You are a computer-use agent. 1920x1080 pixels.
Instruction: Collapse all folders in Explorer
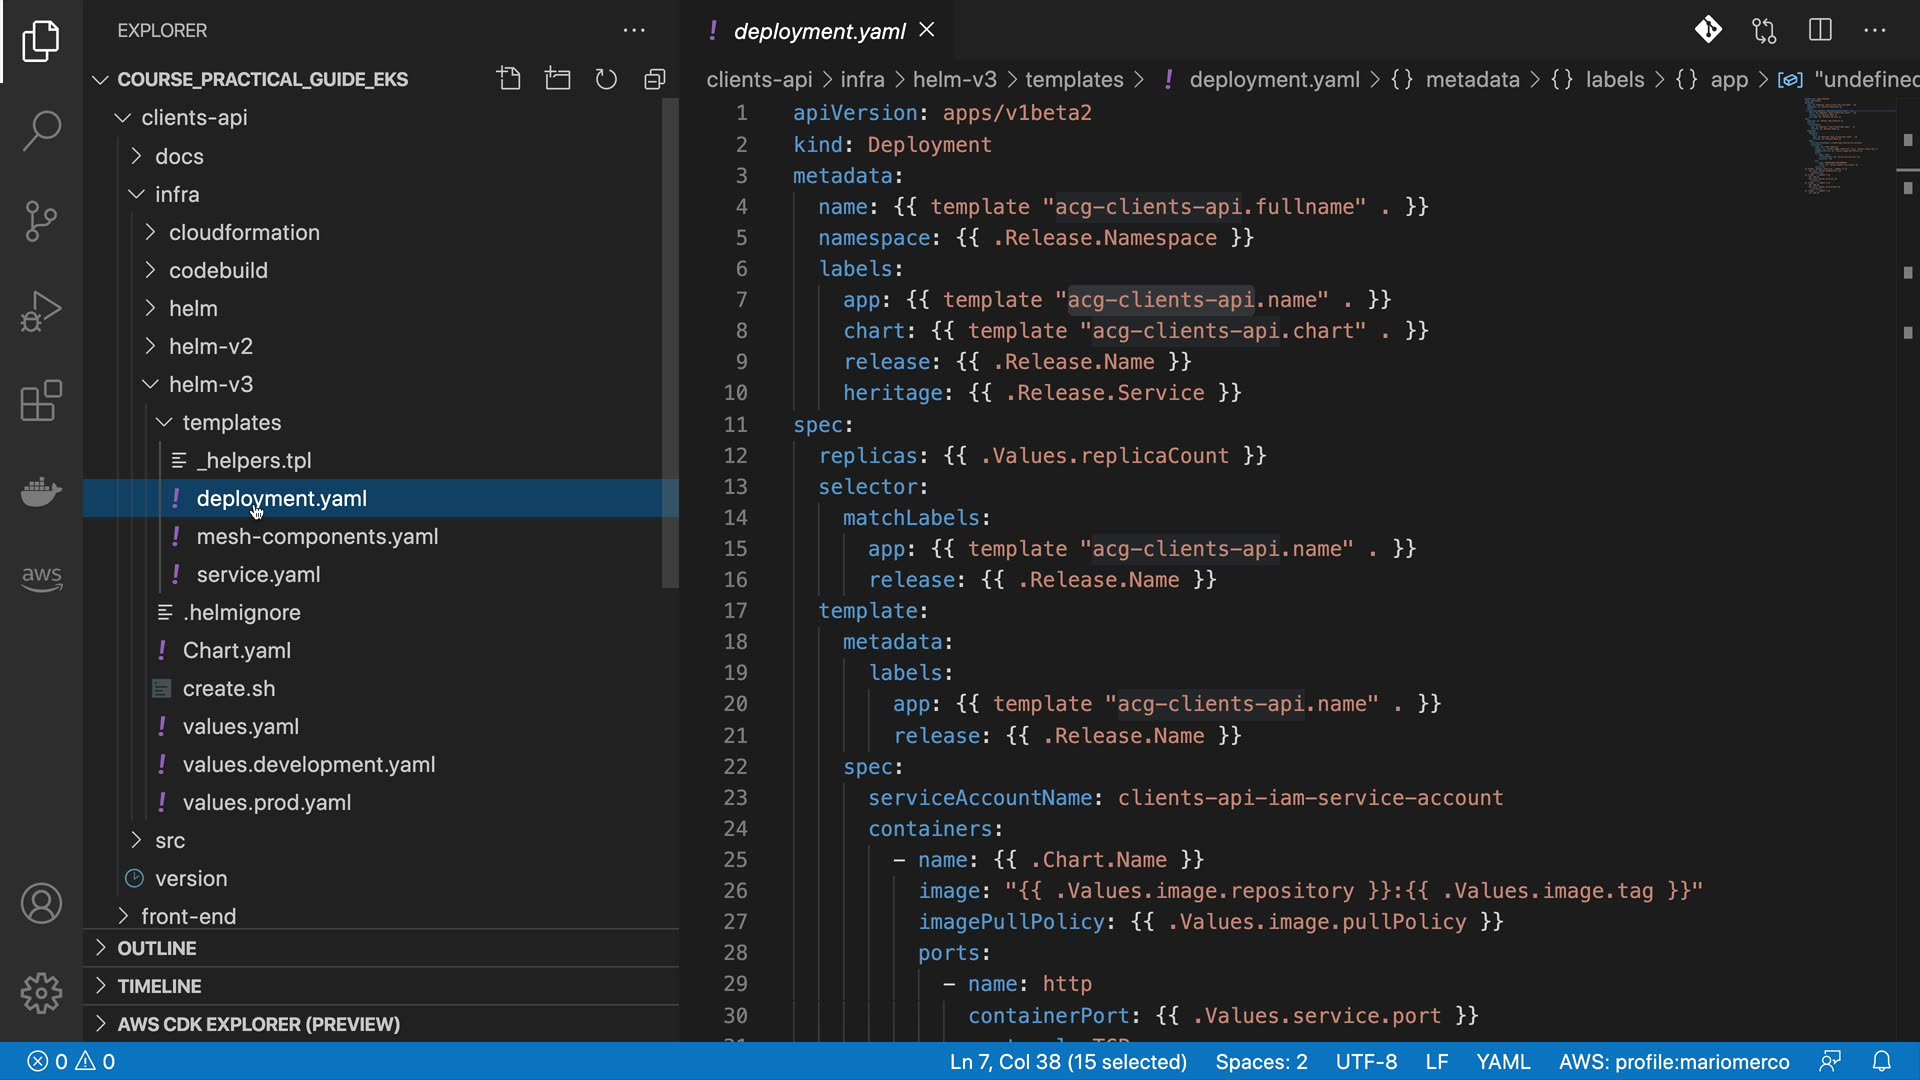point(655,79)
